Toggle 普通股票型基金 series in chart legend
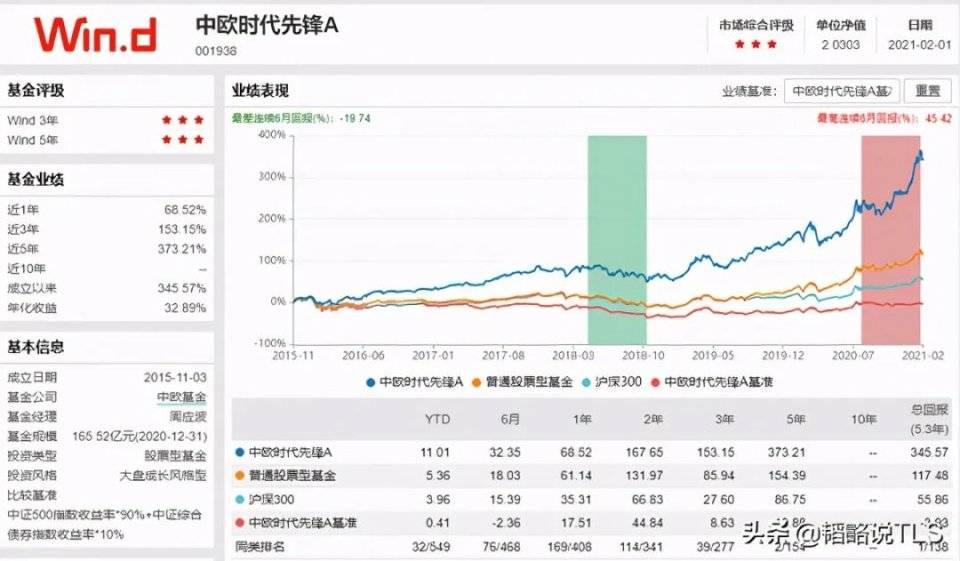The image size is (960, 561). (x=522, y=382)
